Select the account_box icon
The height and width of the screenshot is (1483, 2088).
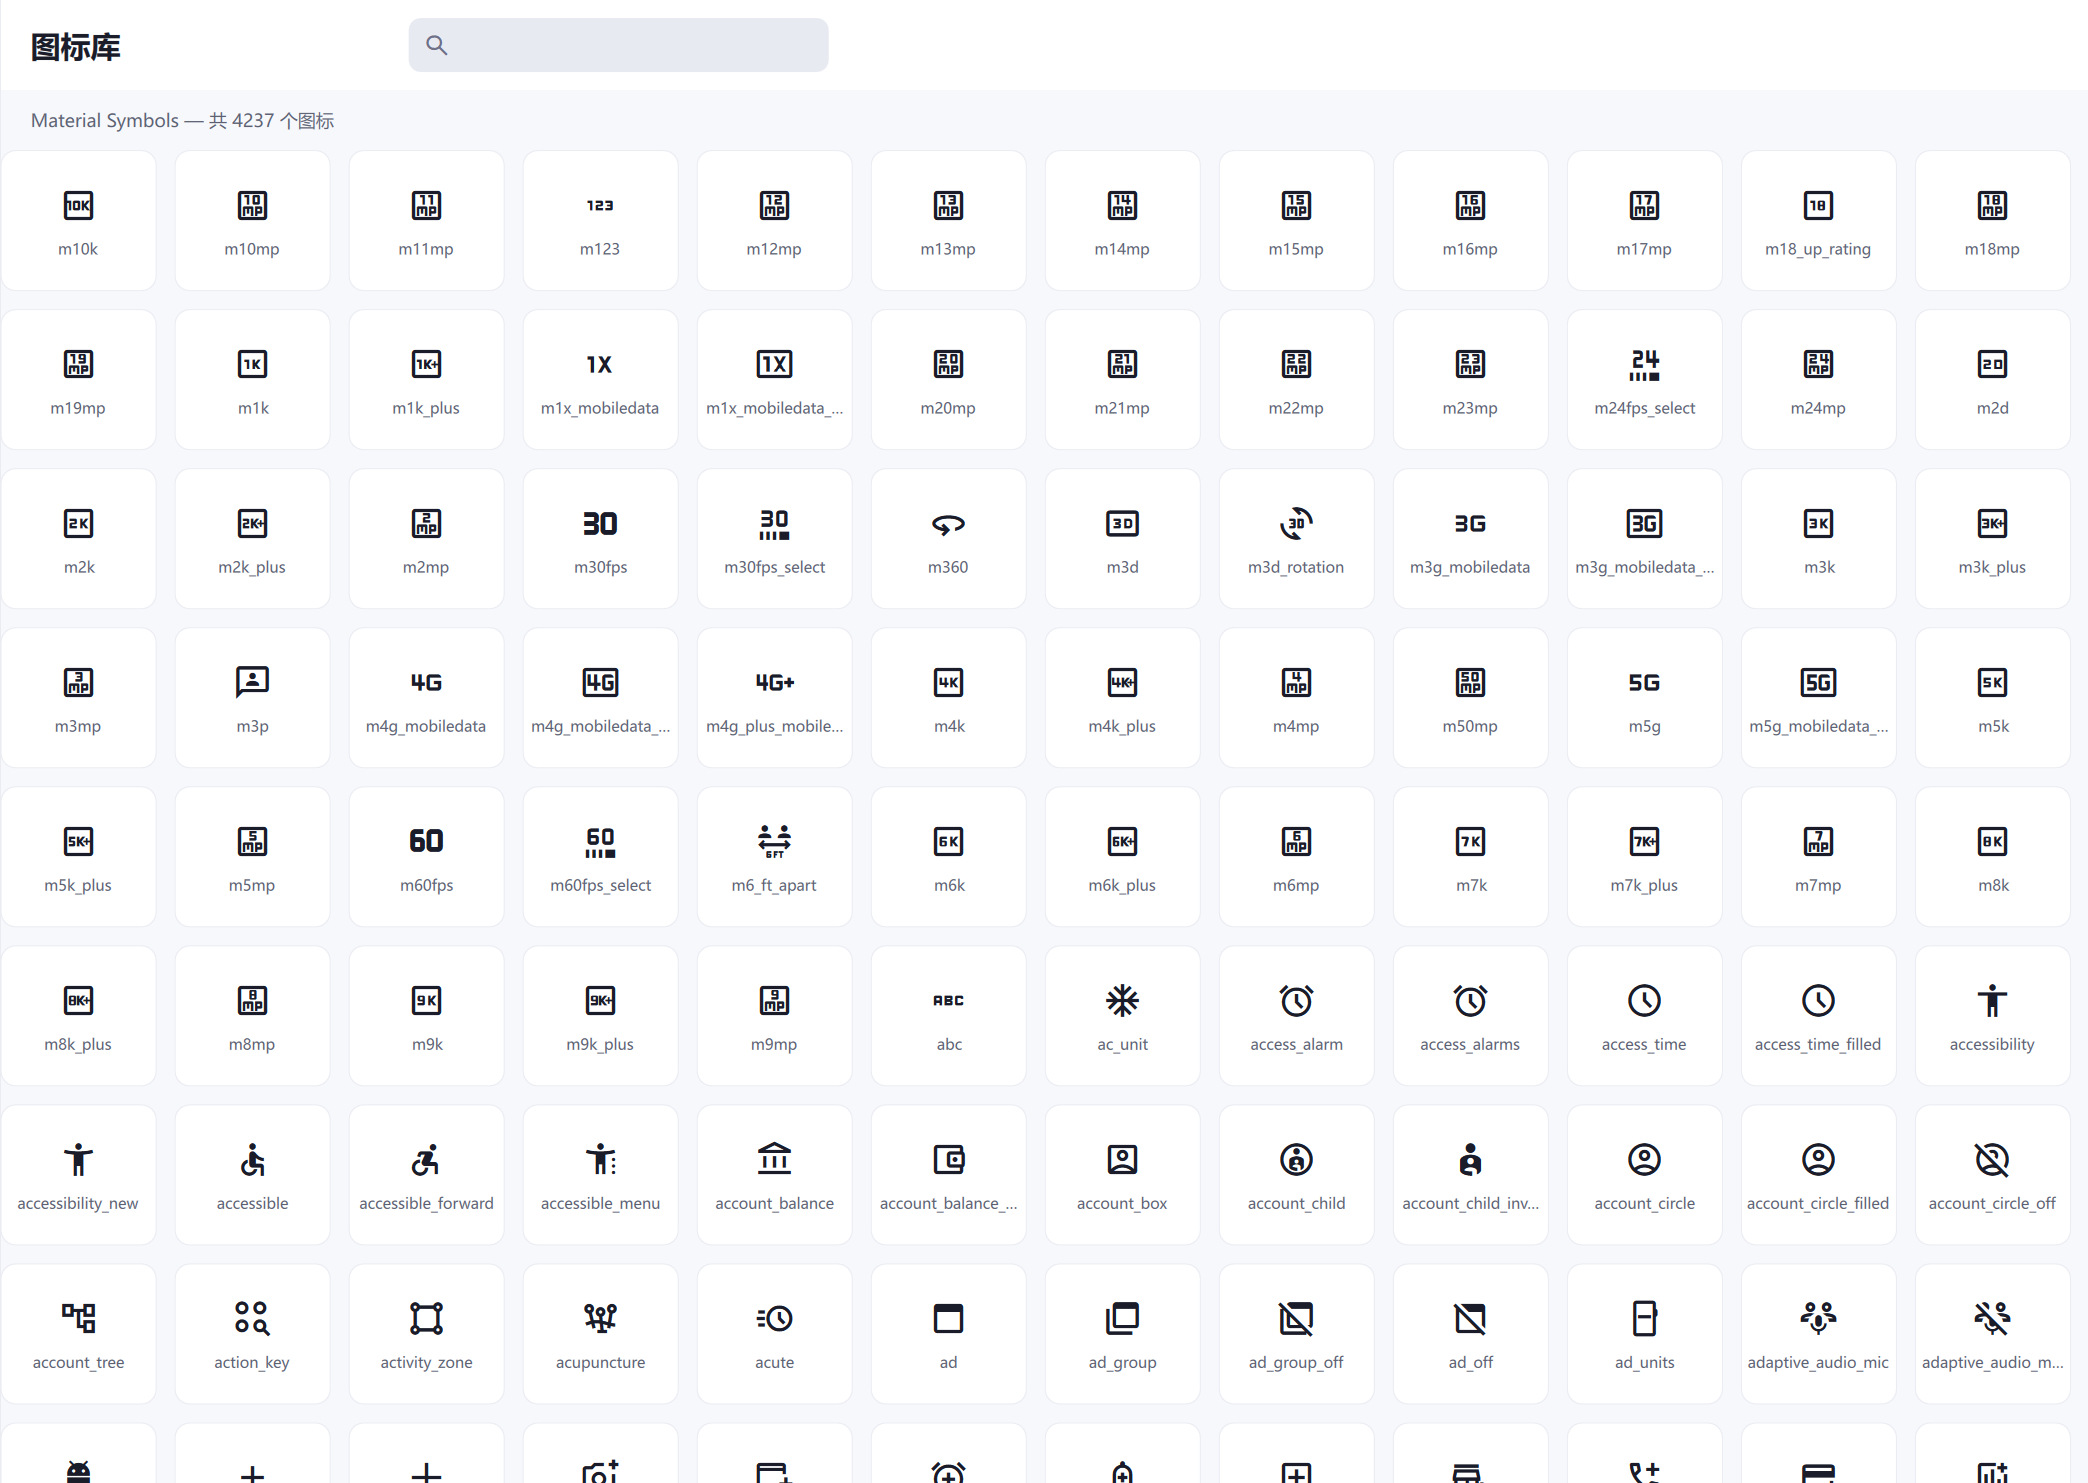[1122, 1175]
